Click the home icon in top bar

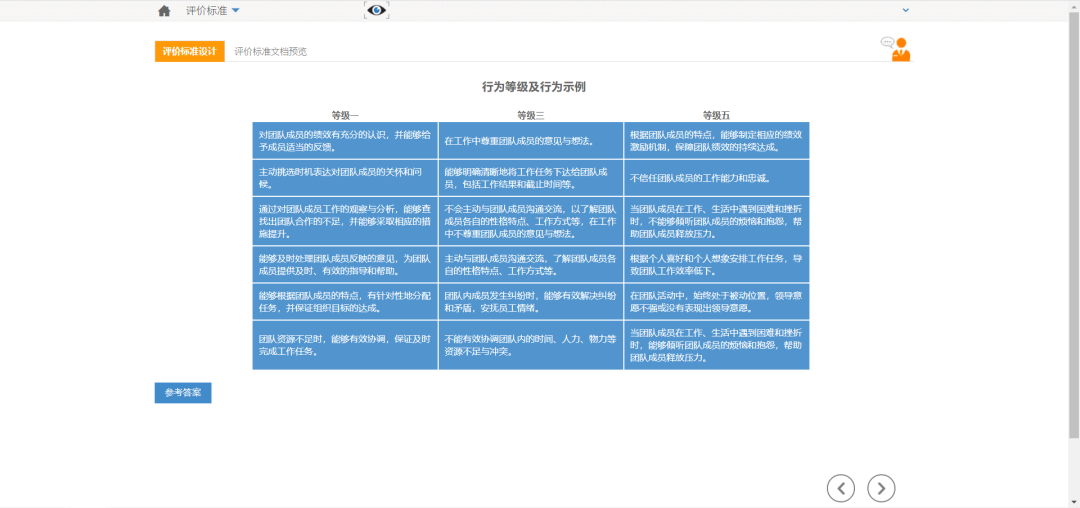point(164,11)
